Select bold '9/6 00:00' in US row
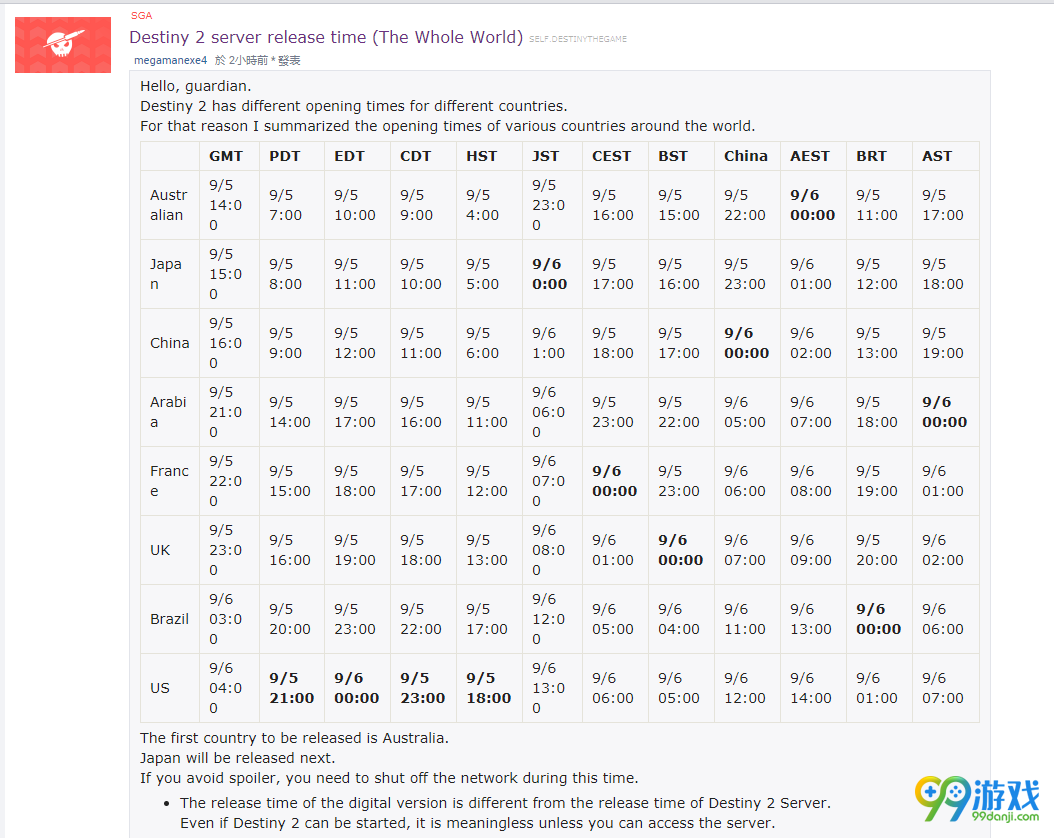 tap(357, 688)
